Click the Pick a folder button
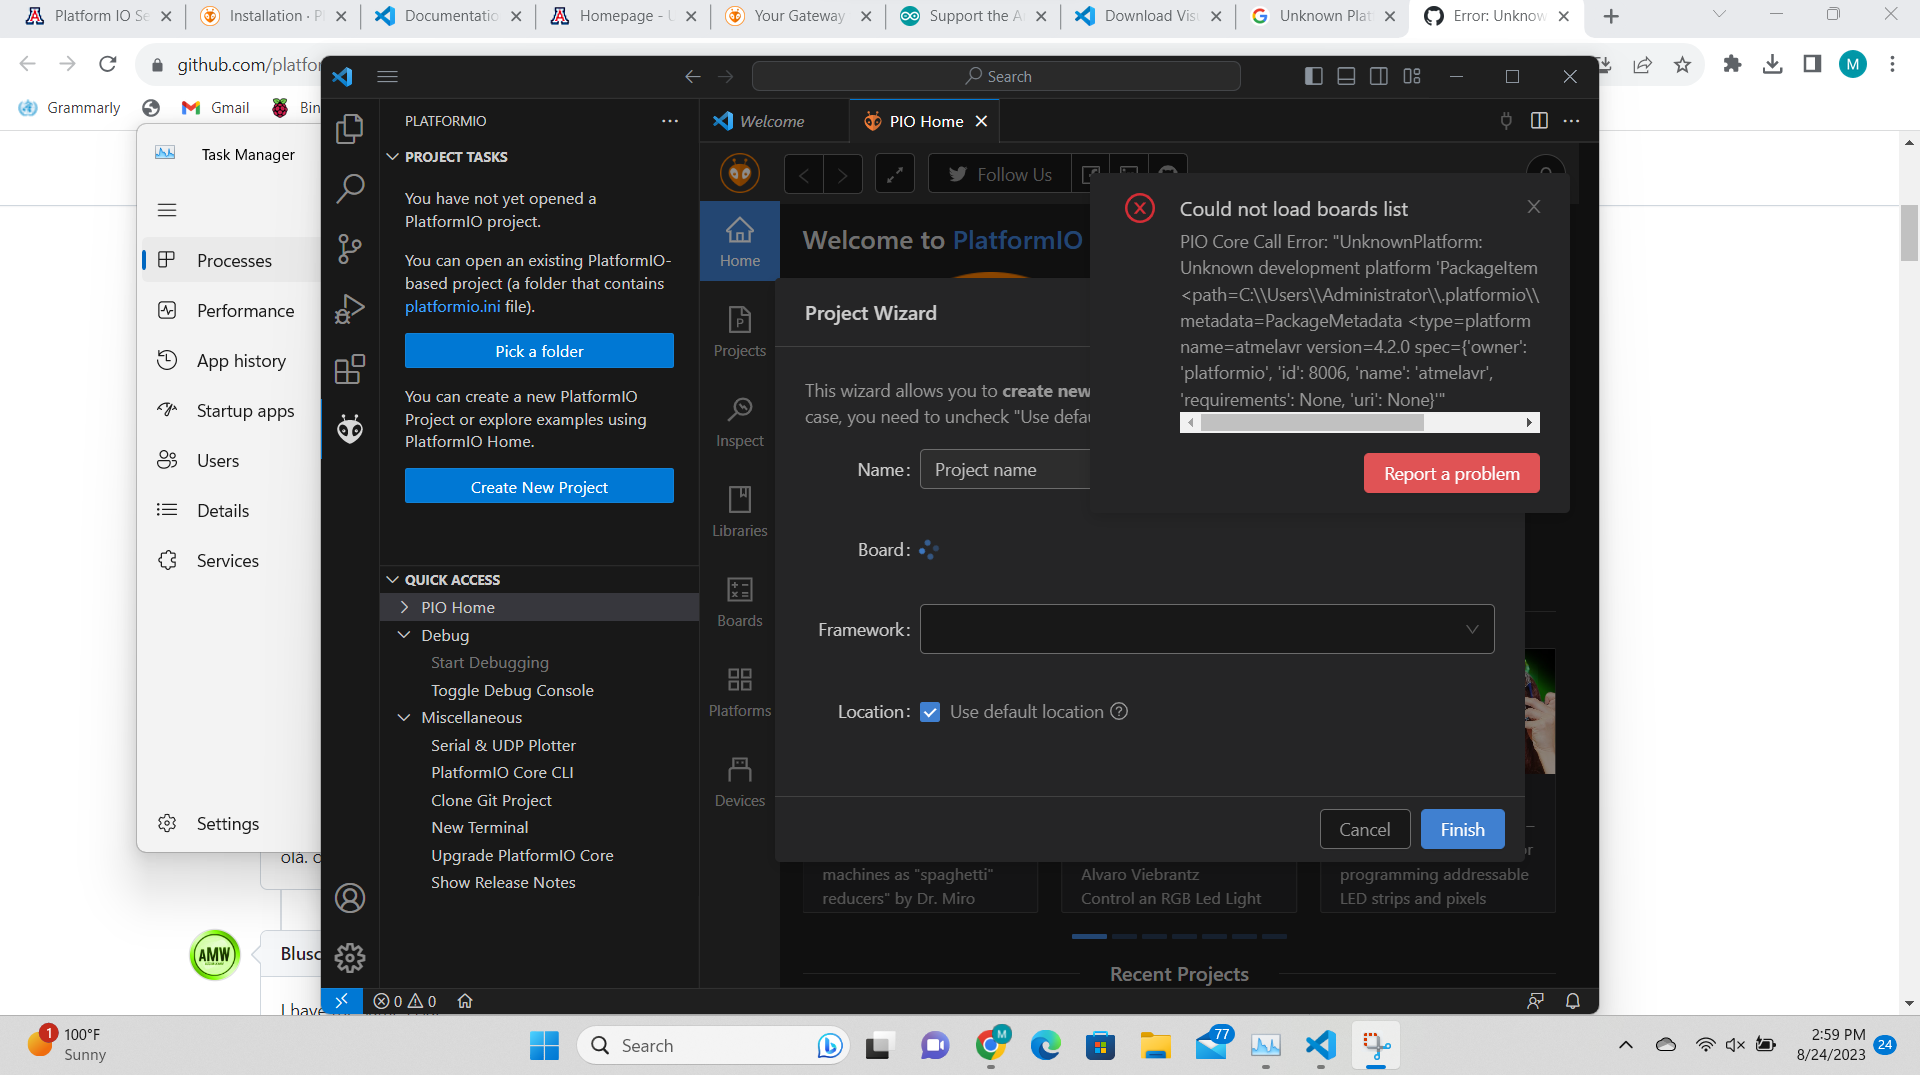1920x1075 pixels. 539,351
